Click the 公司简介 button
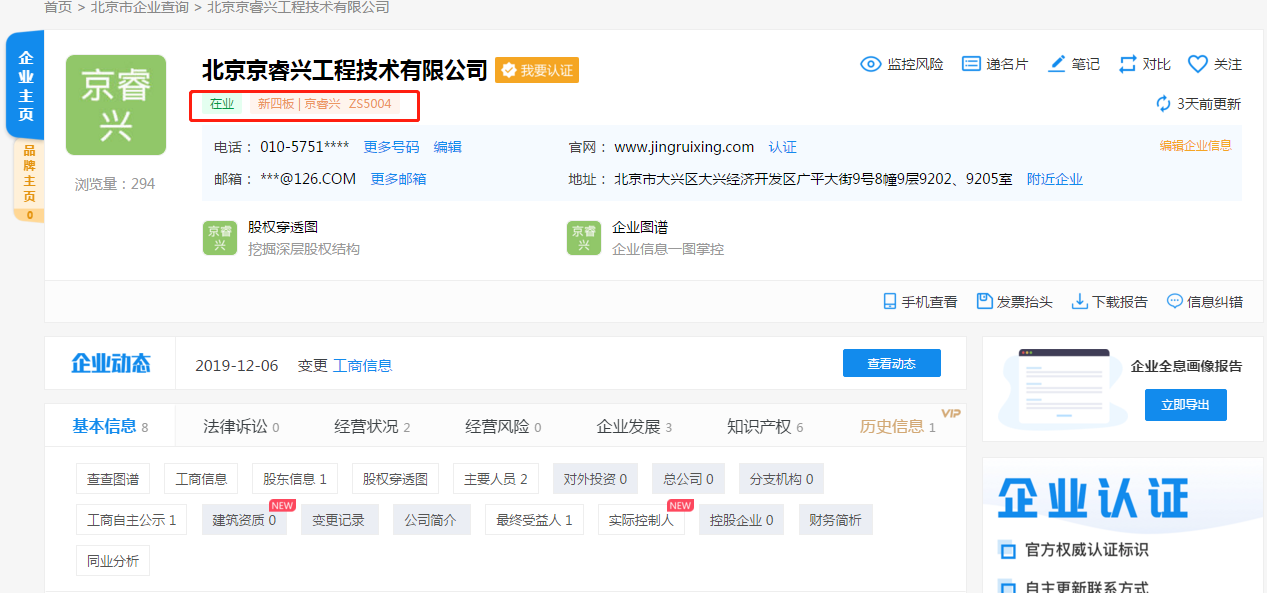The image size is (1267, 593). point(431,520)
